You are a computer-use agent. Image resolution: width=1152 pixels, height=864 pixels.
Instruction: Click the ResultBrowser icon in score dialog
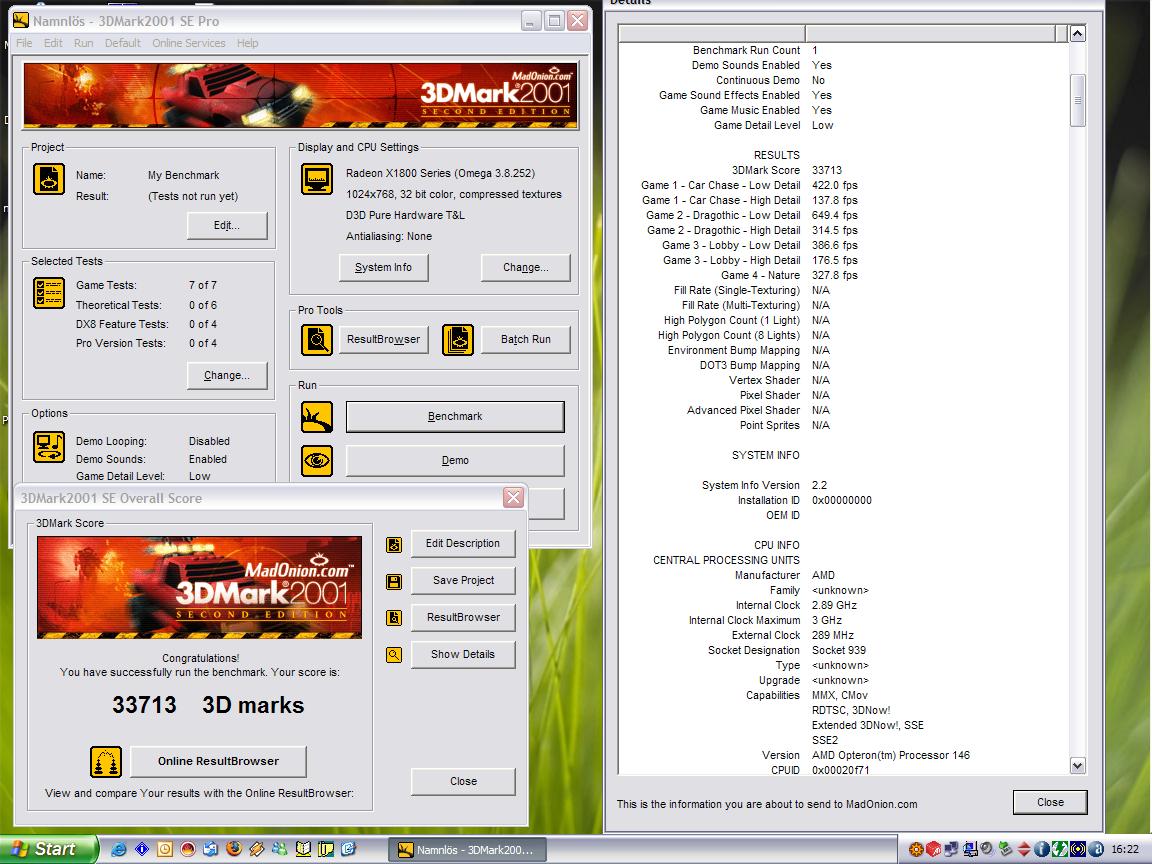tap(394, 618)
